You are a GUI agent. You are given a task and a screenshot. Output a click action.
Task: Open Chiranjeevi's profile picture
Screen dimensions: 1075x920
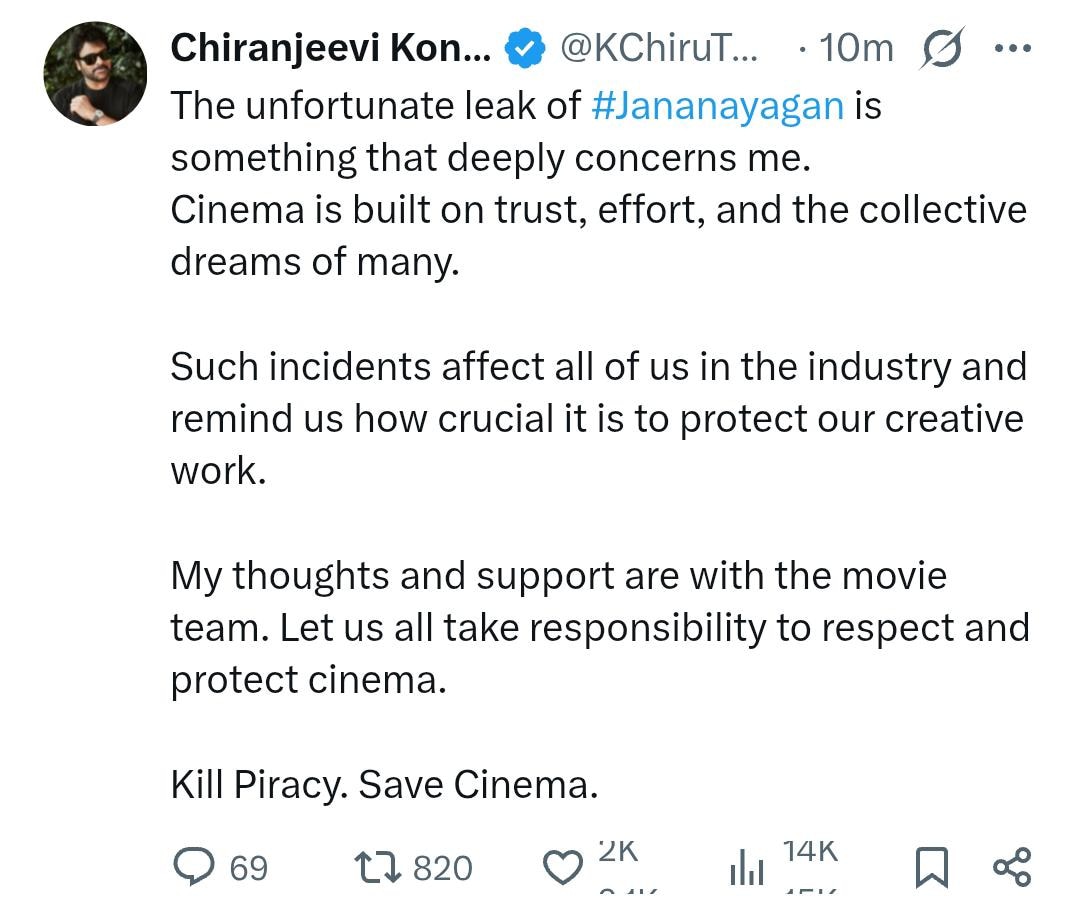pyautogui.click(x=95, y=74)
